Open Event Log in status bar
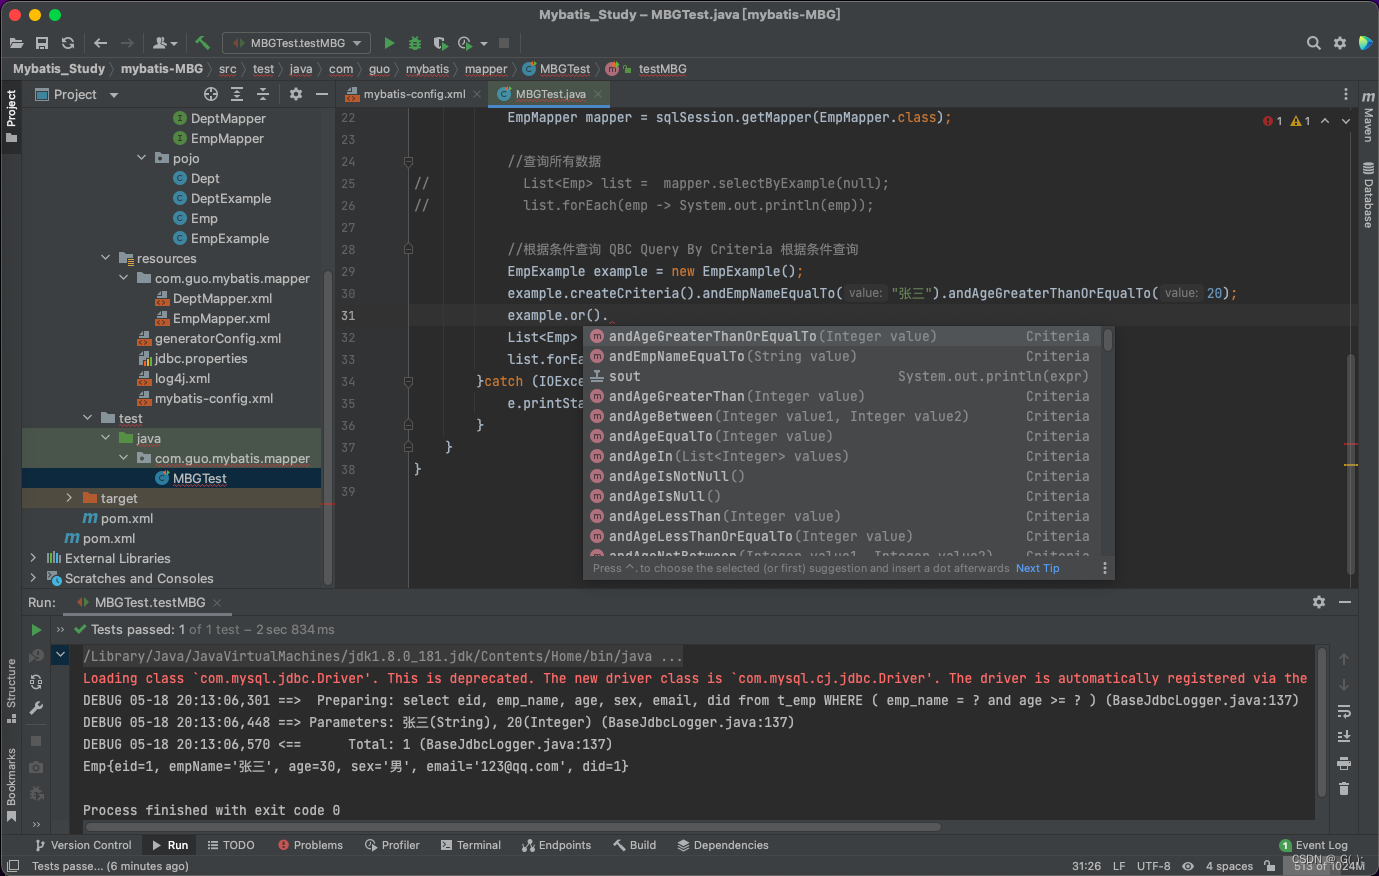 click(x=1313, y=845)
